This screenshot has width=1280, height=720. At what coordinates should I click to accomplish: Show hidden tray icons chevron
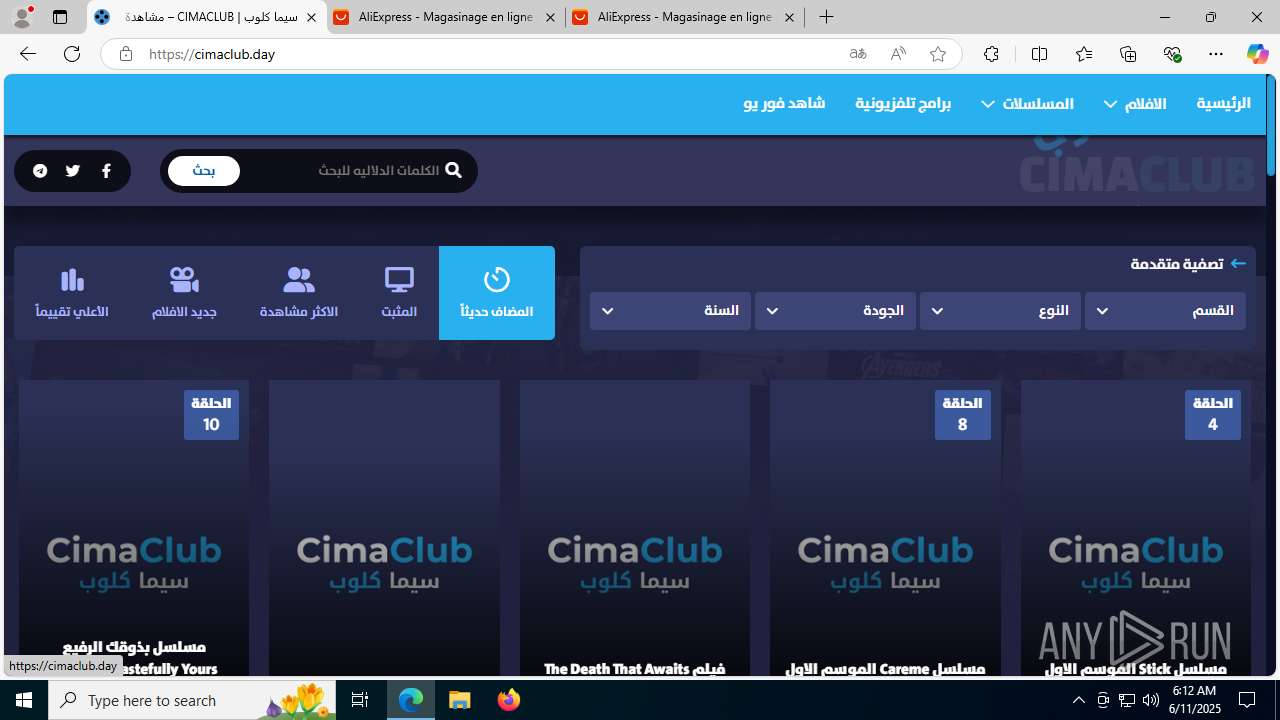tap(1078, 700)
